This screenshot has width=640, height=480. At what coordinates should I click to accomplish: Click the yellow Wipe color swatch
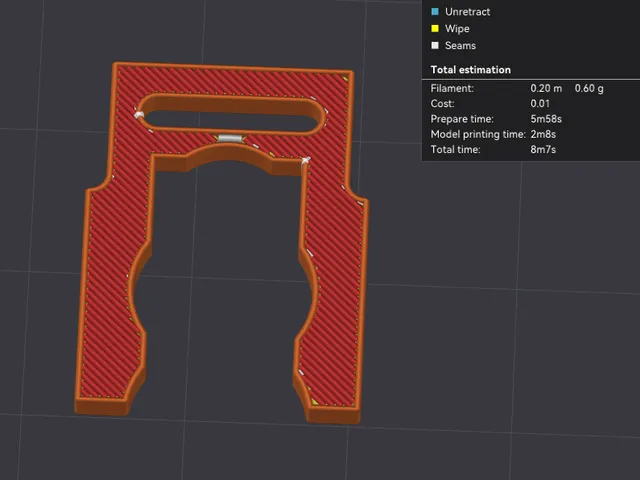click(x=435, y=29)
